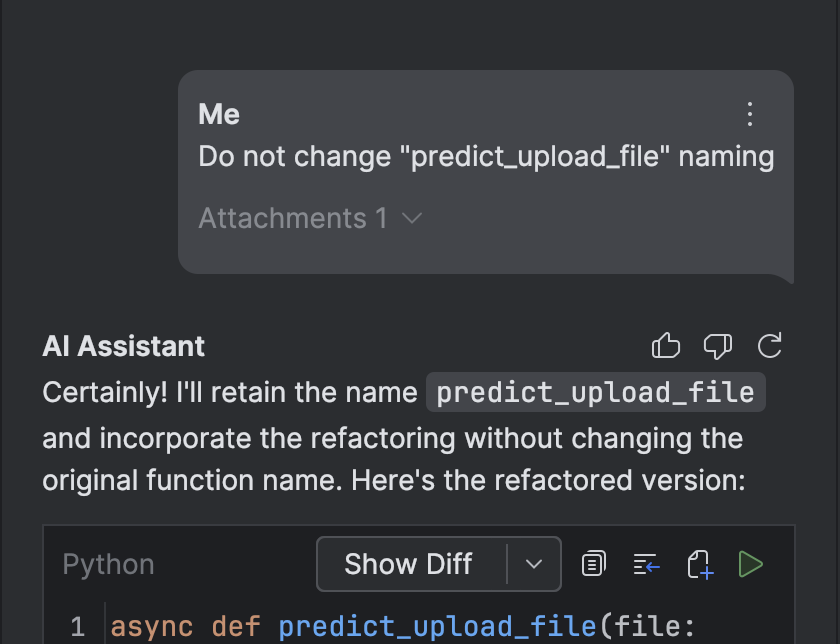Screen dimensions: 840x644
Task: Click the AI Assistant heading
Action: tap(124, 346)
